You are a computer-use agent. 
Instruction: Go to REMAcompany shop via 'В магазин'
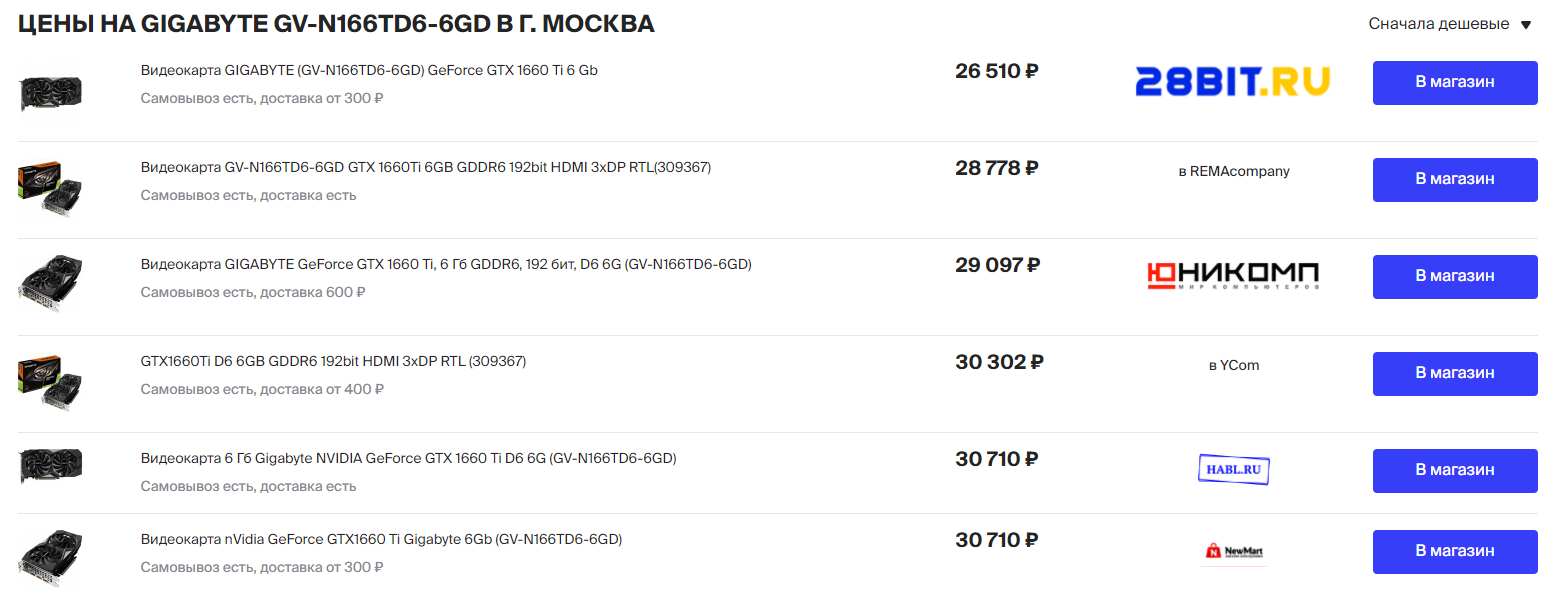tap(1454, 179)
